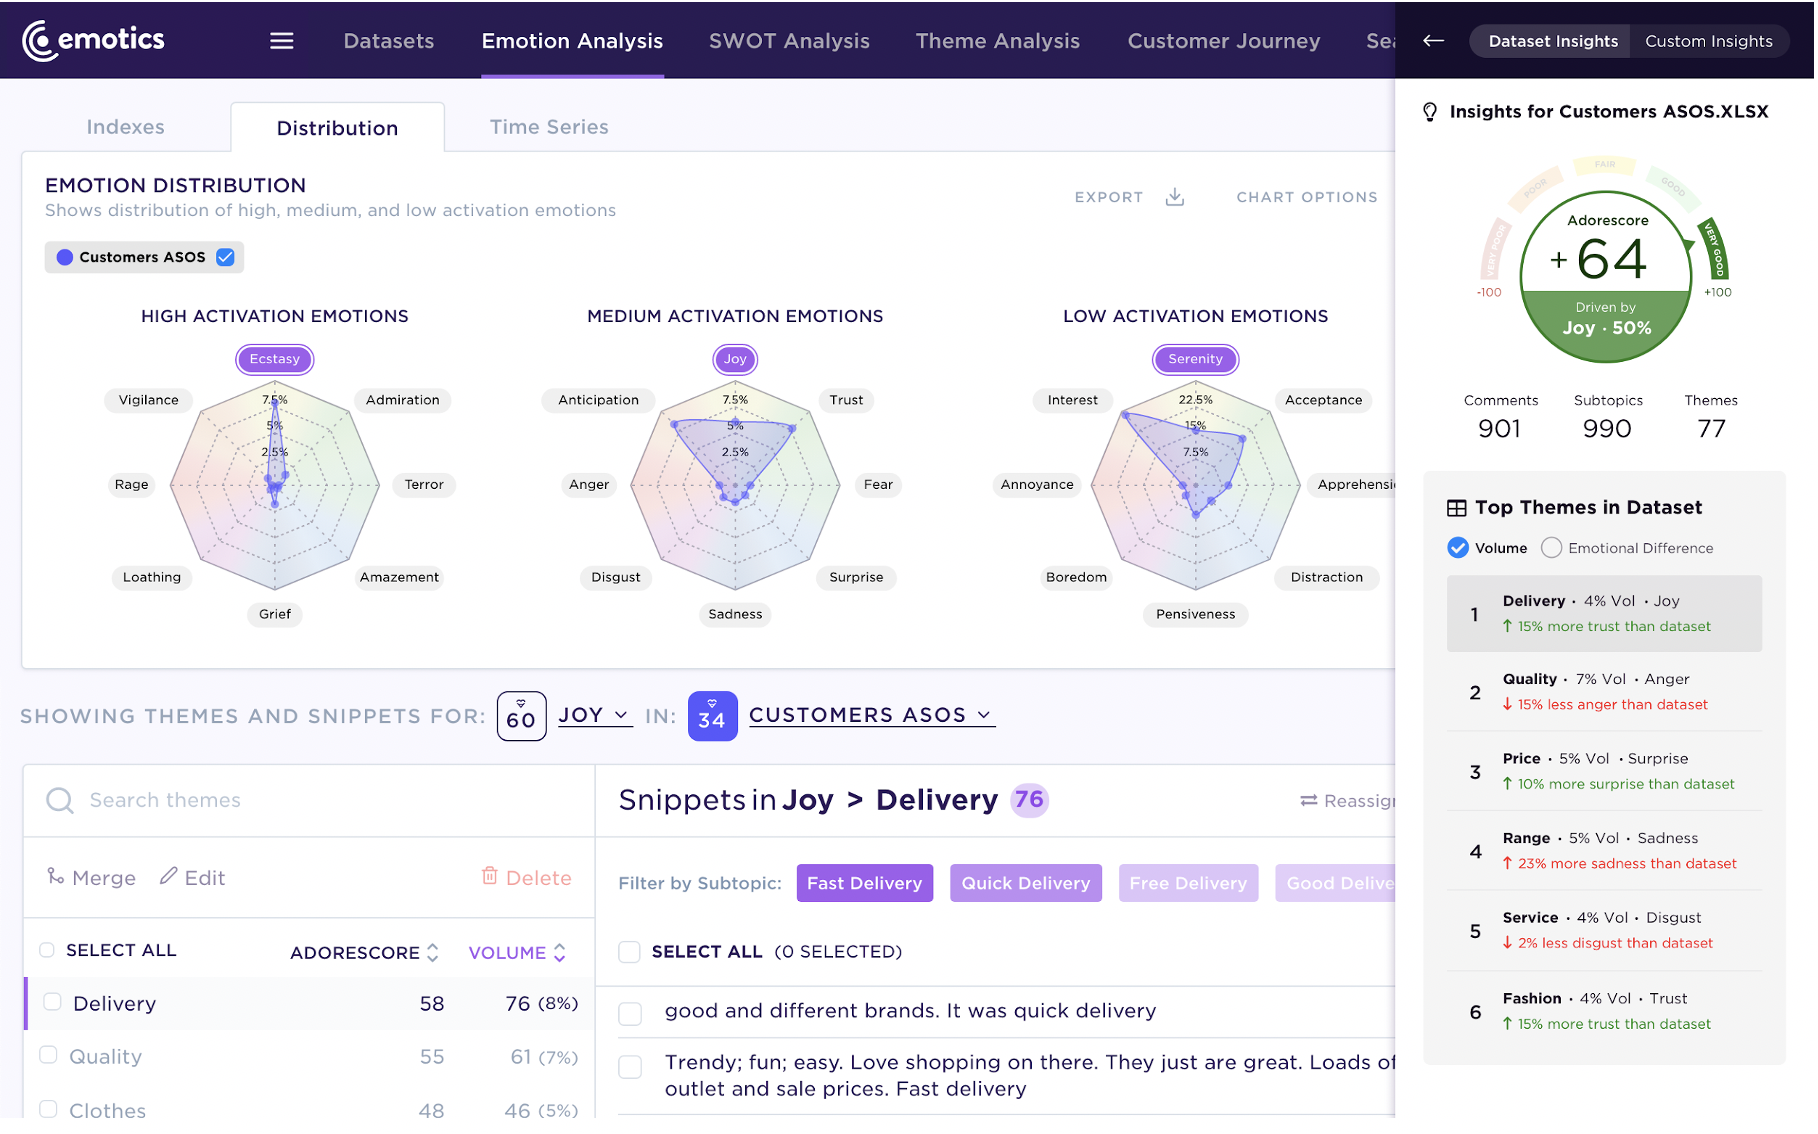
Task: Open the Emotion Analysis nav item
Action: (572, 41)
